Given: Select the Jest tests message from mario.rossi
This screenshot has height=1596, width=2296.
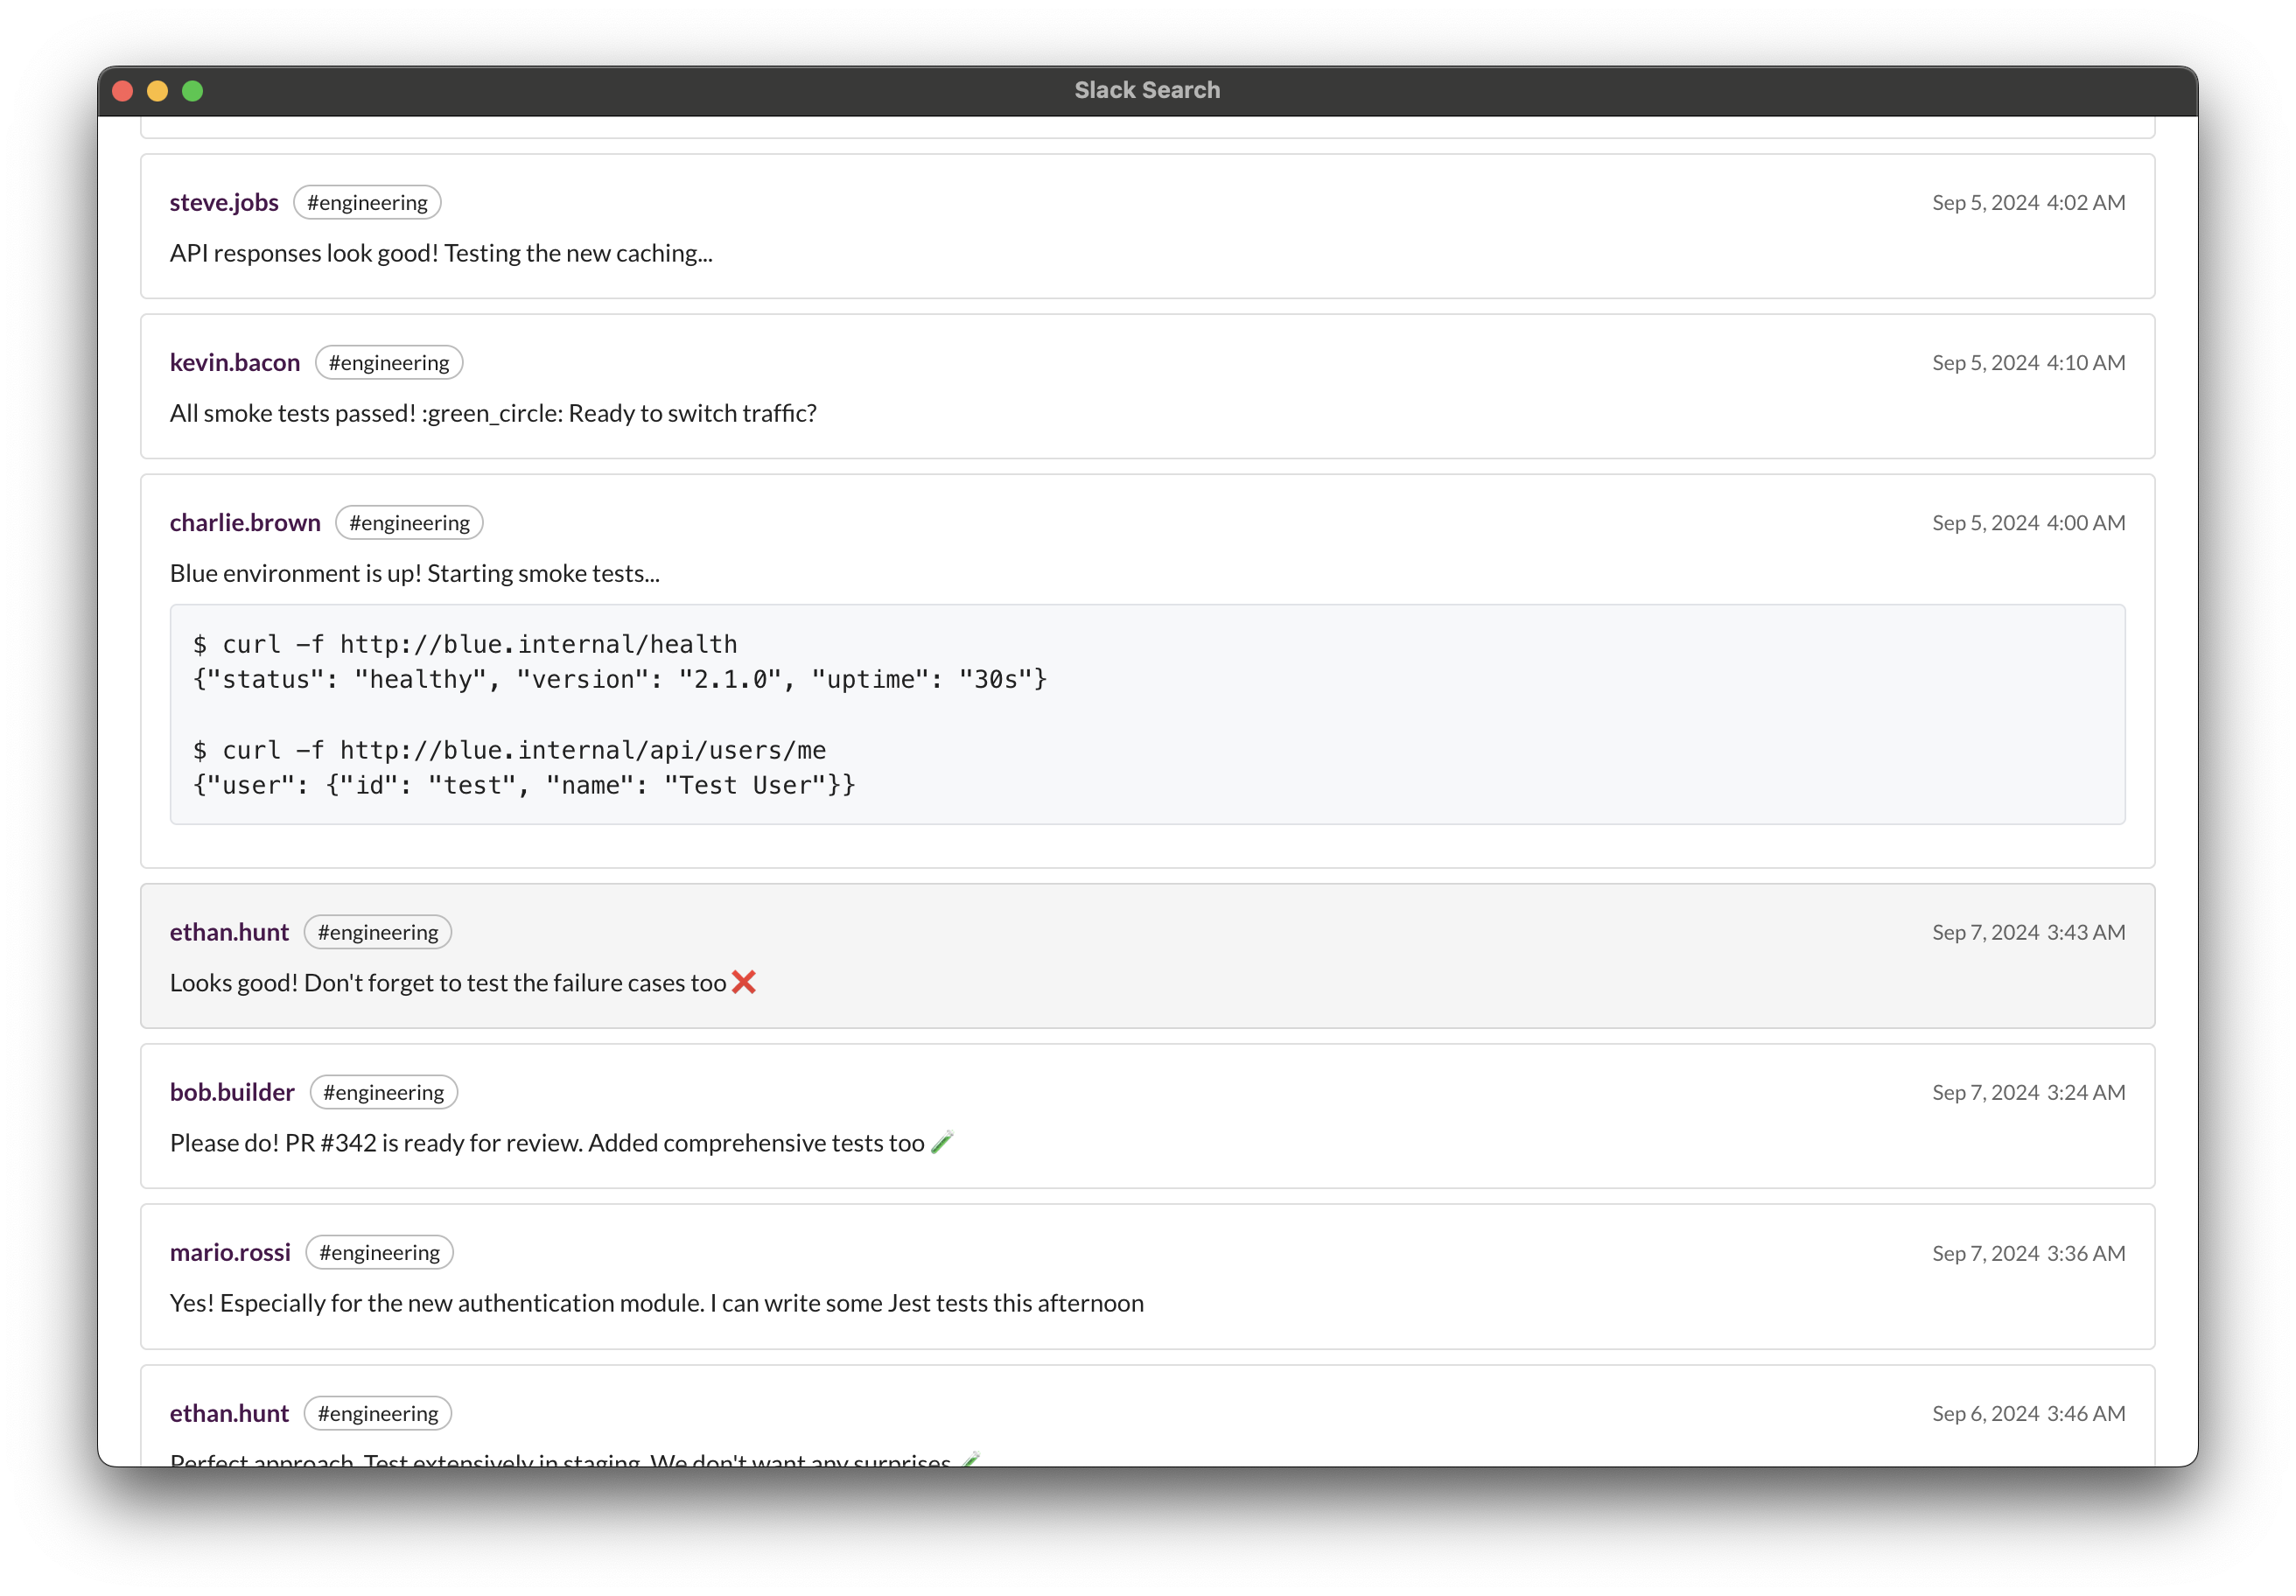Looking at the screenshot, I should pyautogui.click(x=656, y=1303).
